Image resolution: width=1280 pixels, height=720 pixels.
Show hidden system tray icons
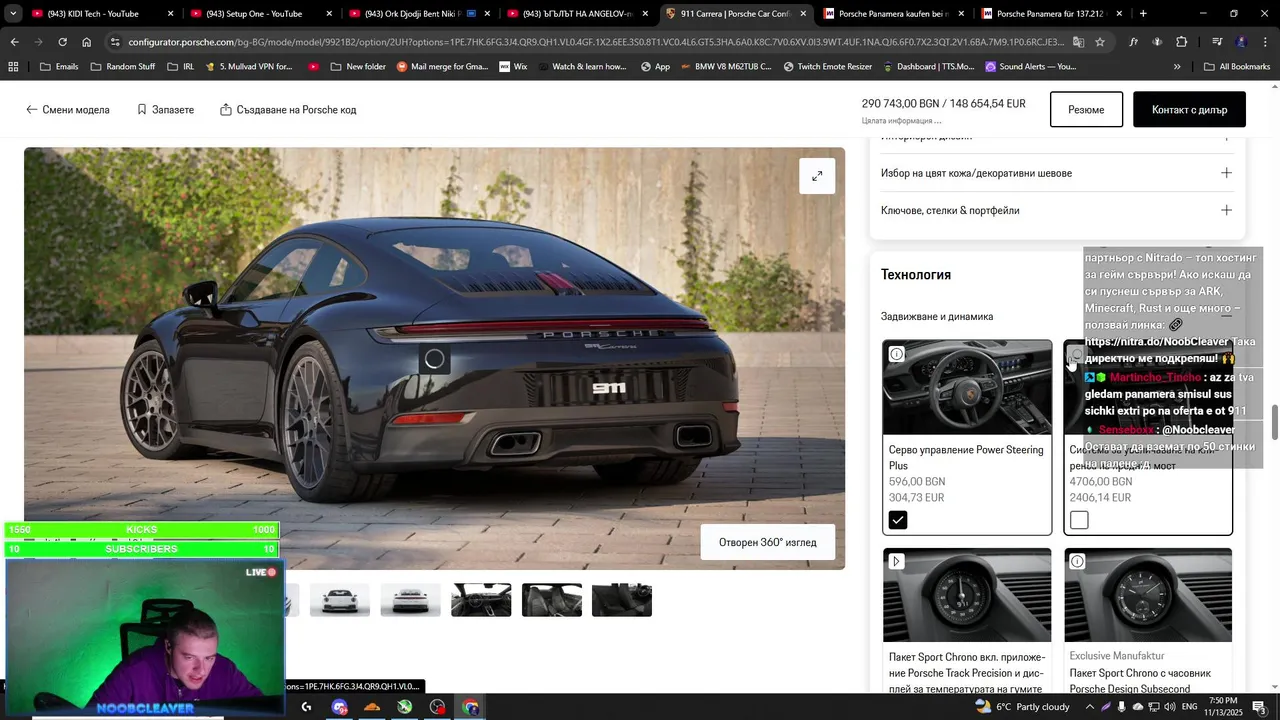click(x=1090, y=707)
